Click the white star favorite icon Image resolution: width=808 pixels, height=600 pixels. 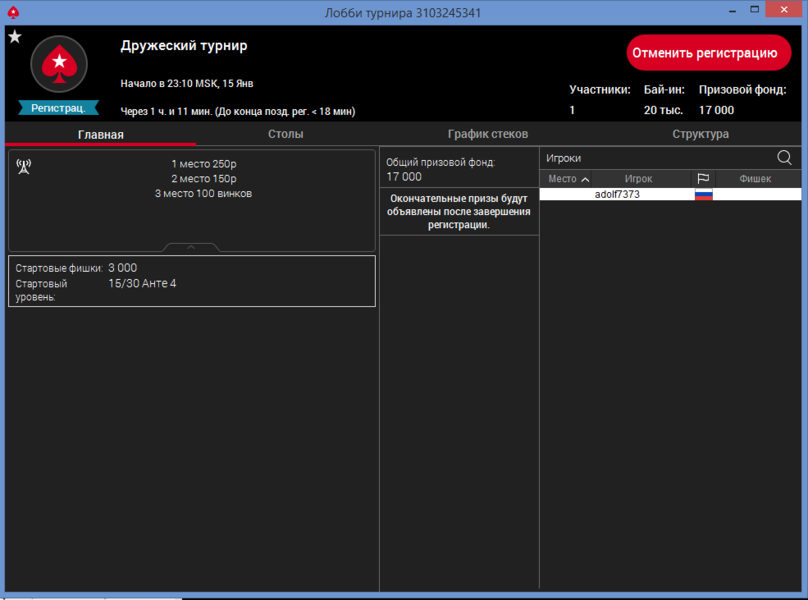(14, 37)
